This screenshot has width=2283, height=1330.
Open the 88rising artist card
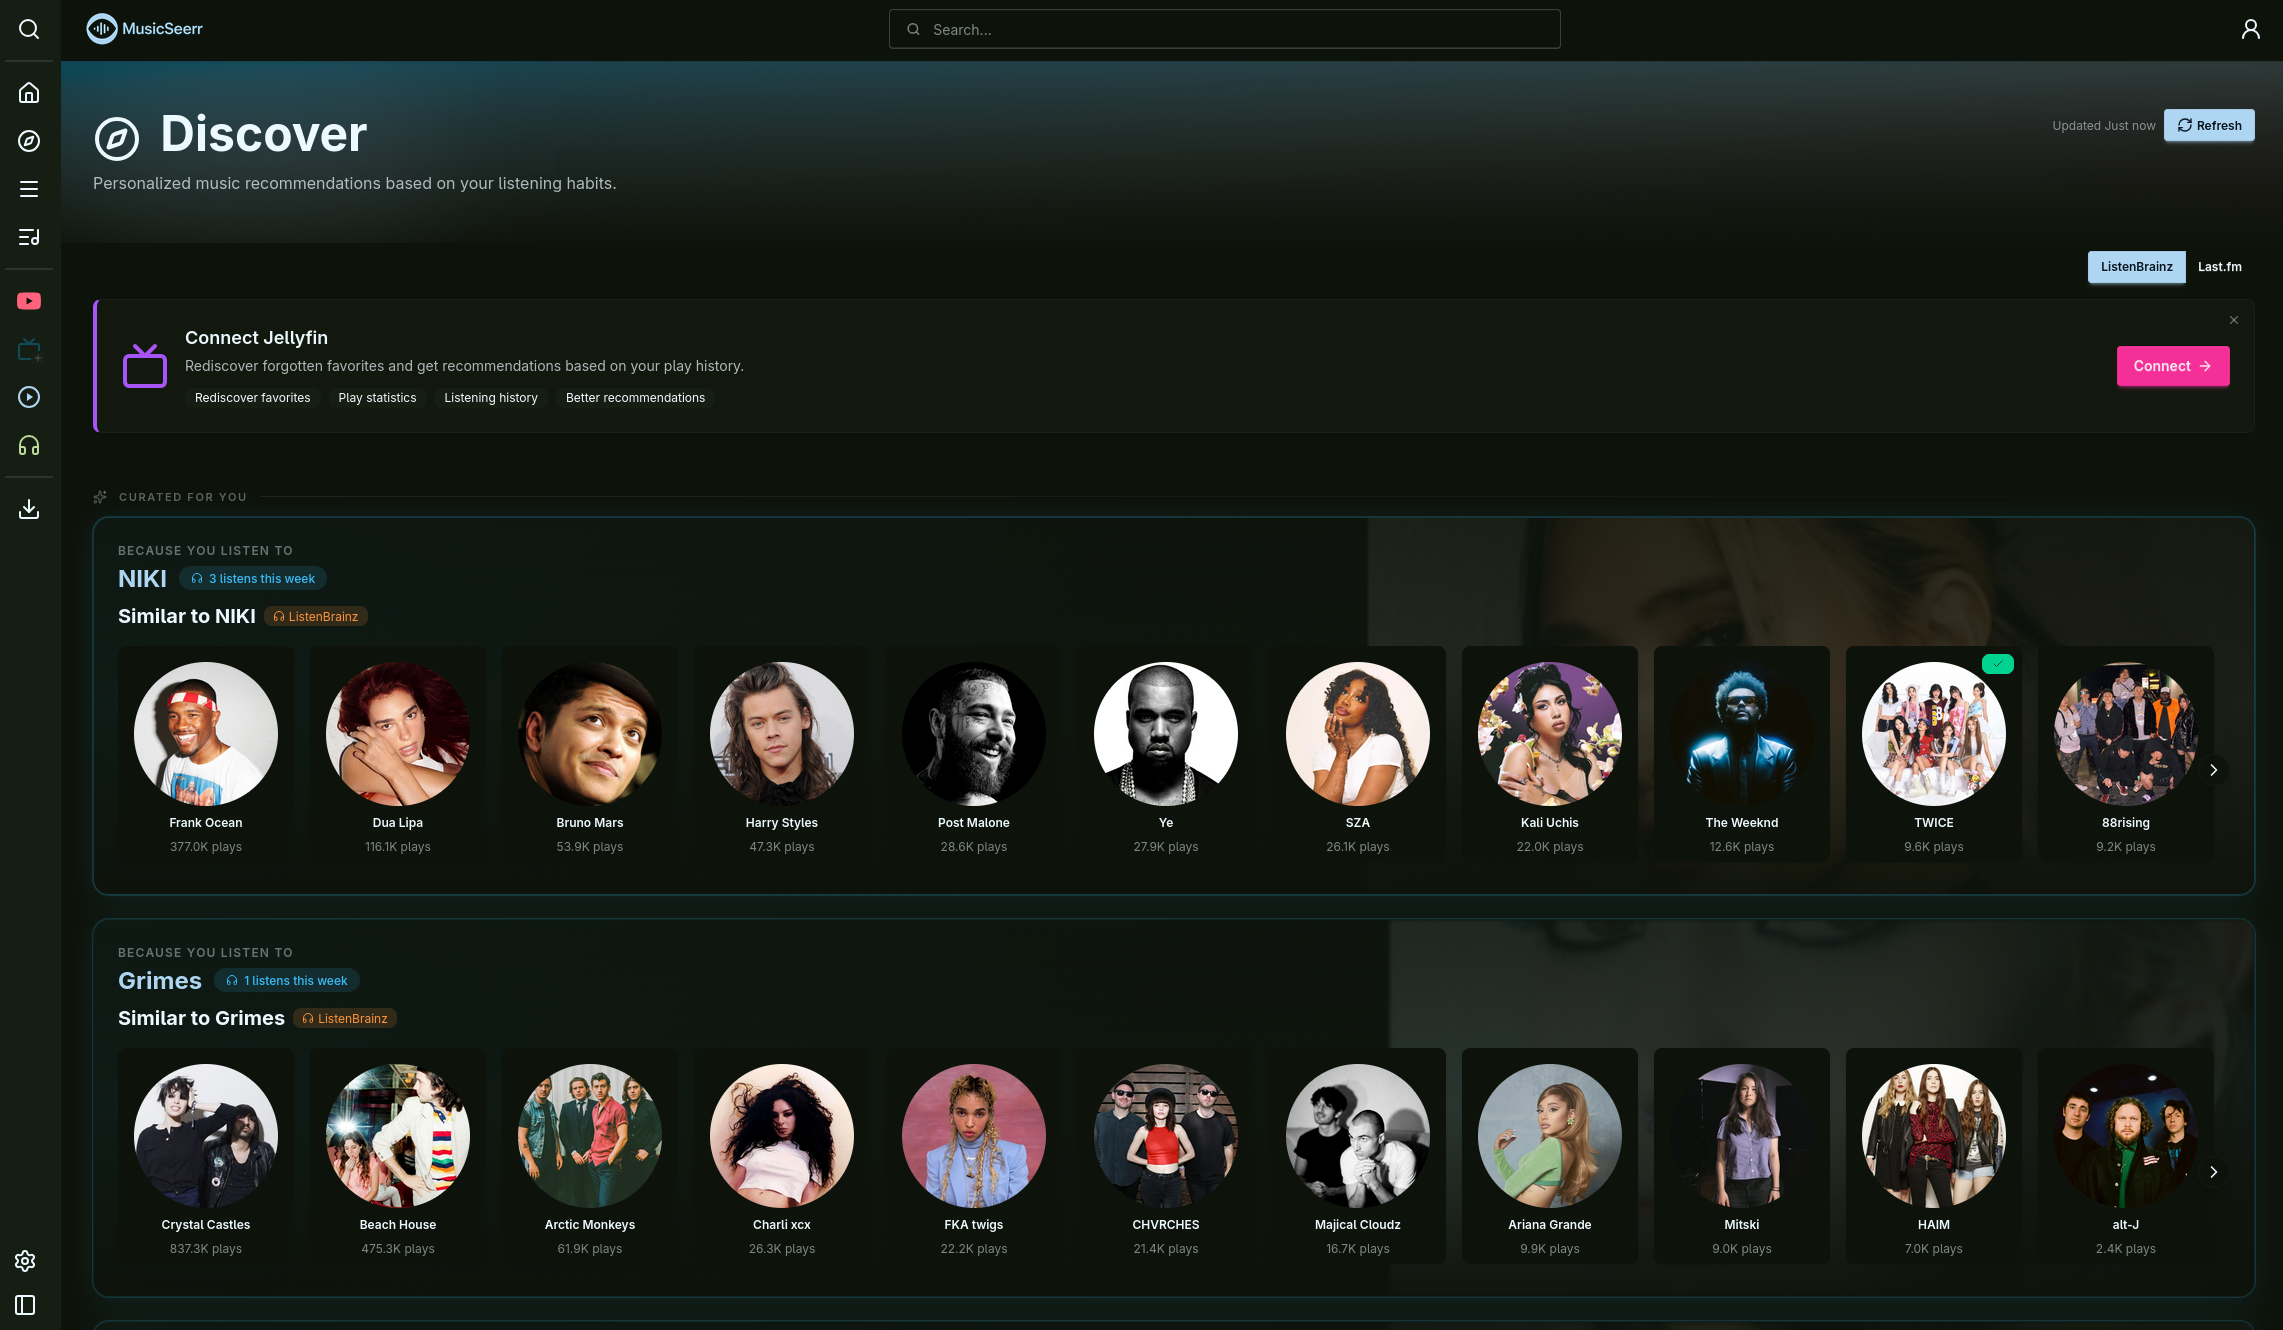tap(2126, 754)
